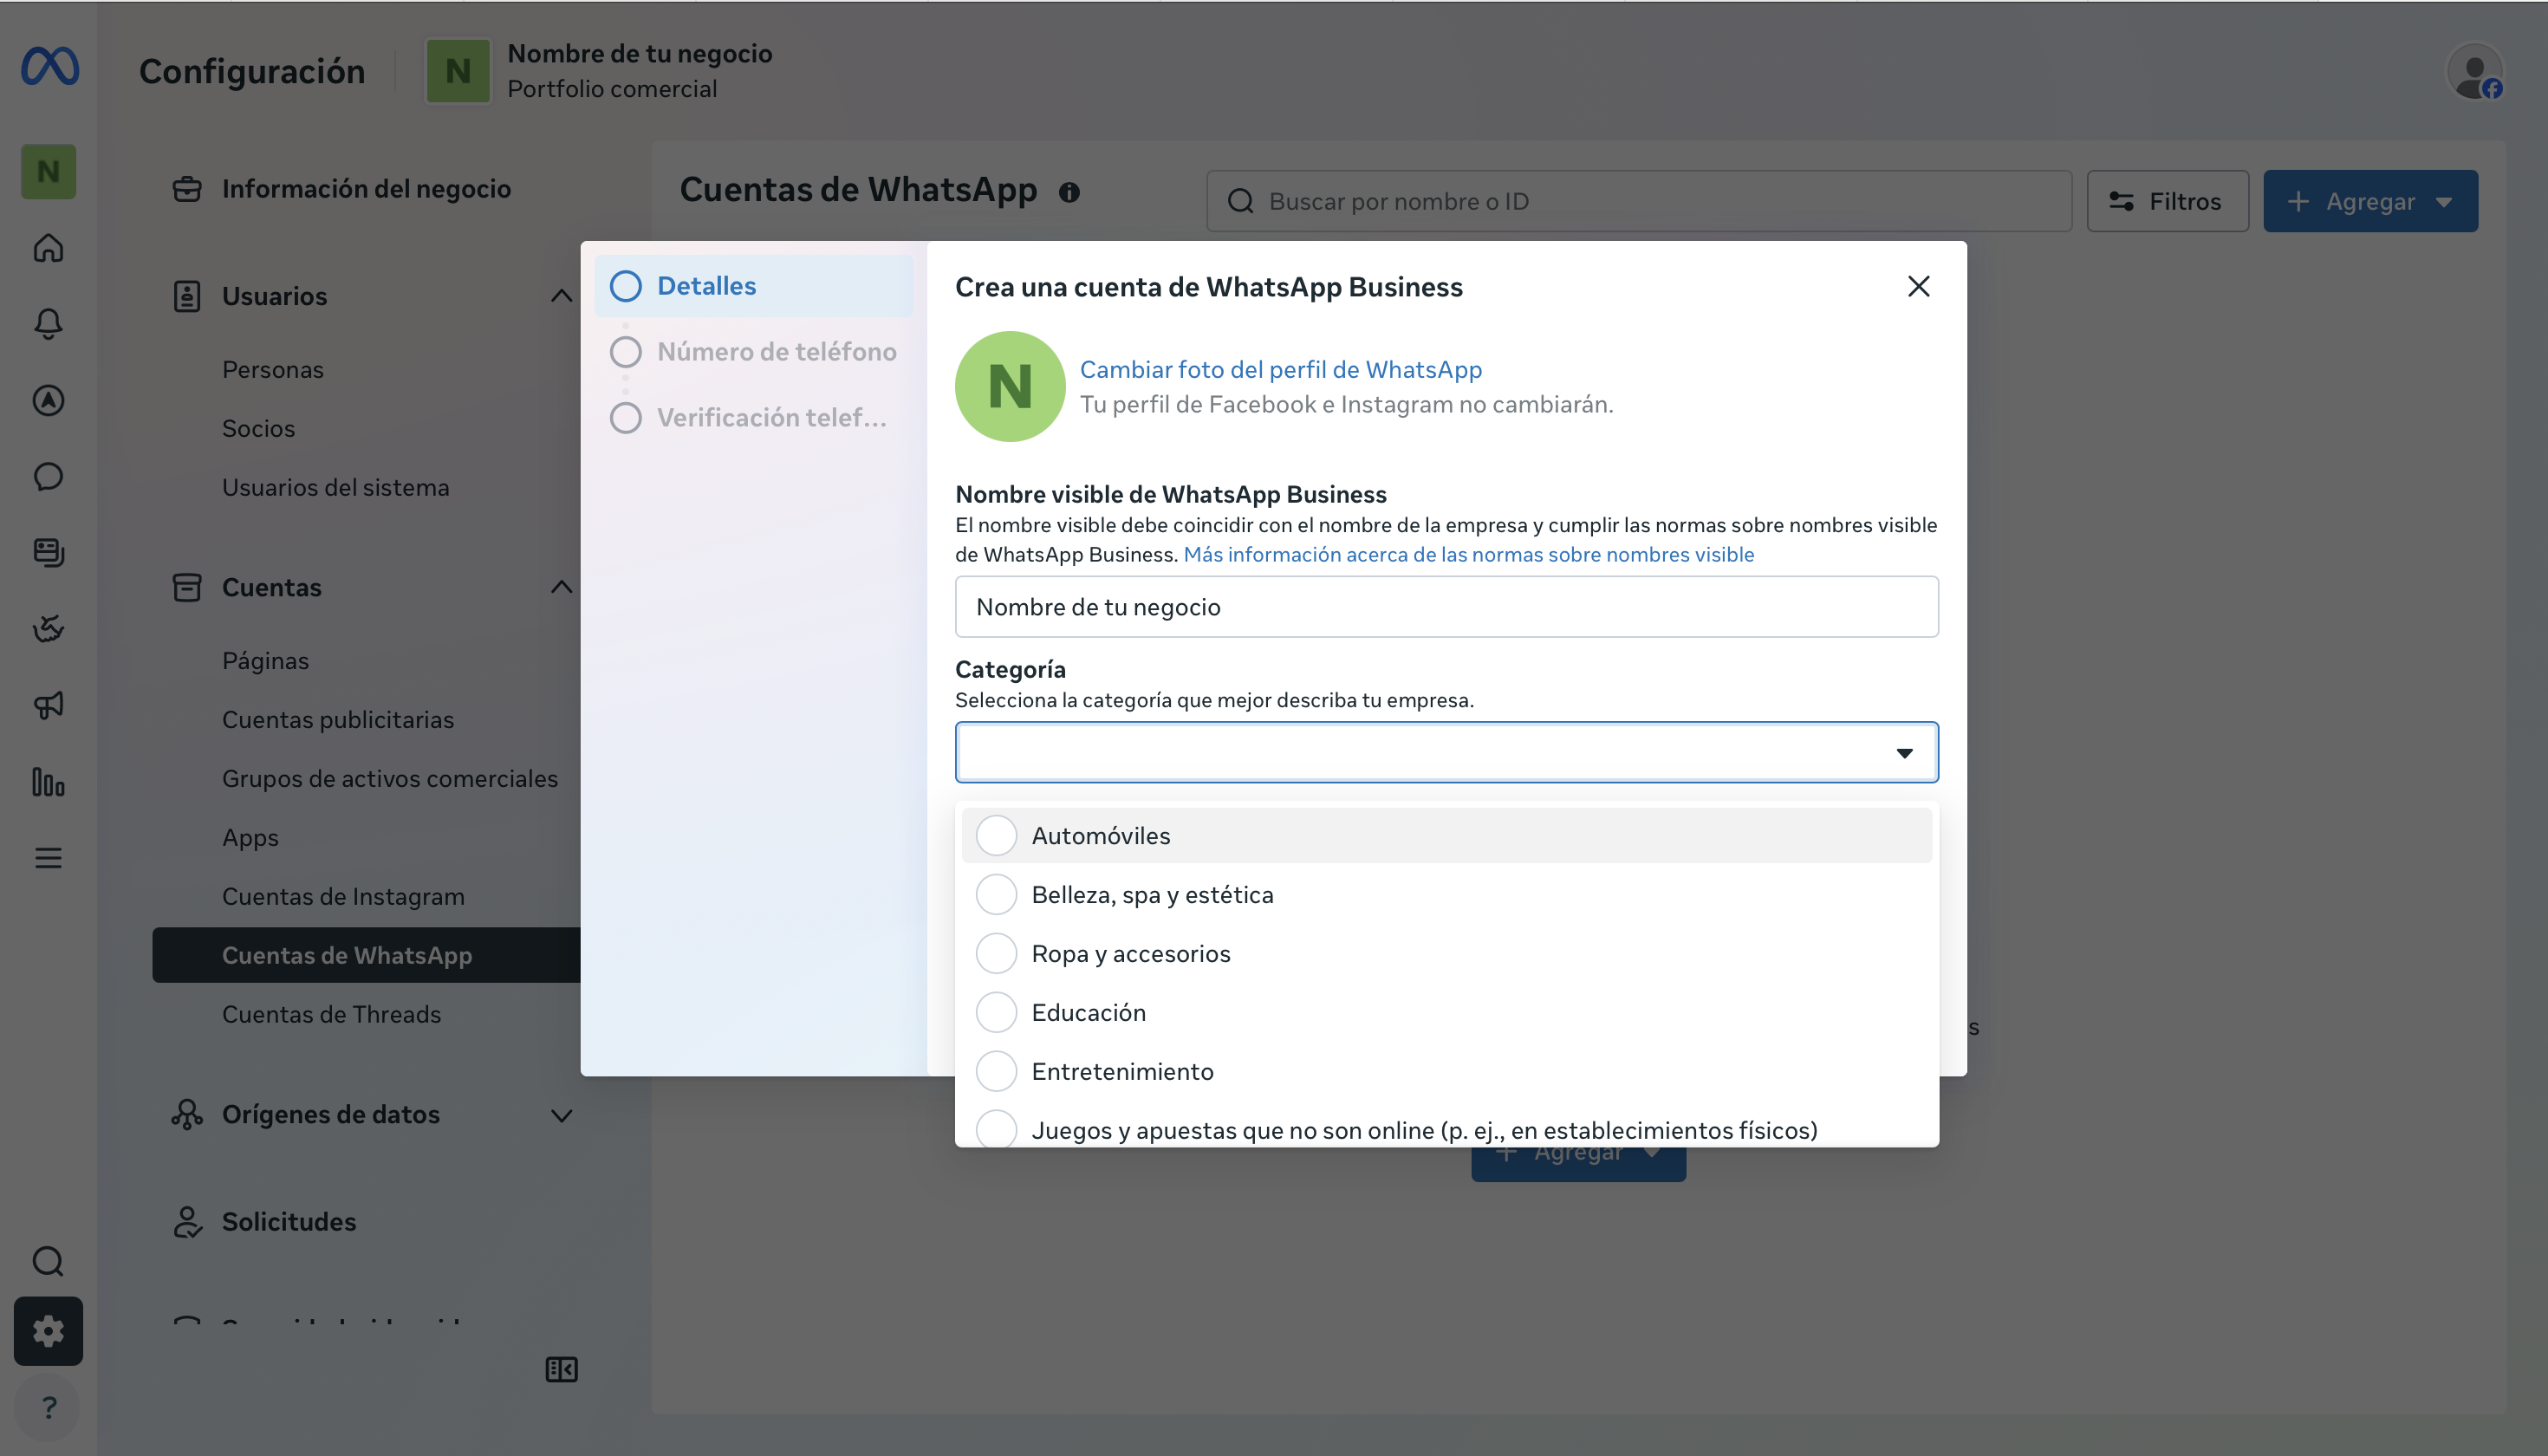This screenshot has width=2548, height=1456.
Task: Select the Automóviles category option
Action: 1446,835
